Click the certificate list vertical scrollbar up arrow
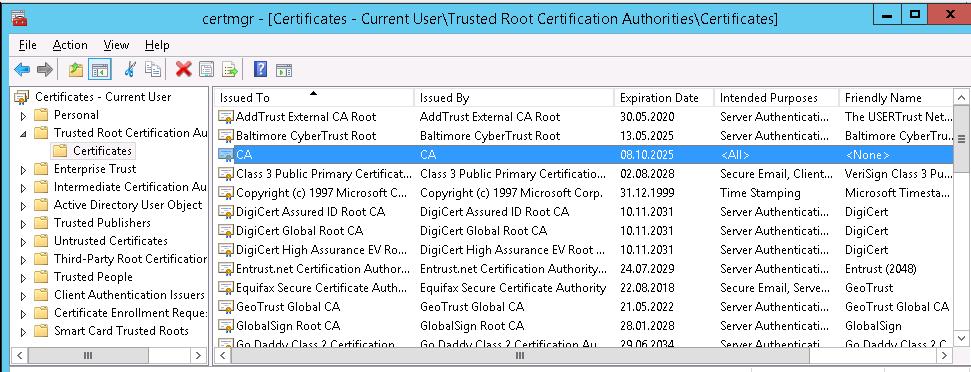971x372 pixels. click(x=961, y=97)
